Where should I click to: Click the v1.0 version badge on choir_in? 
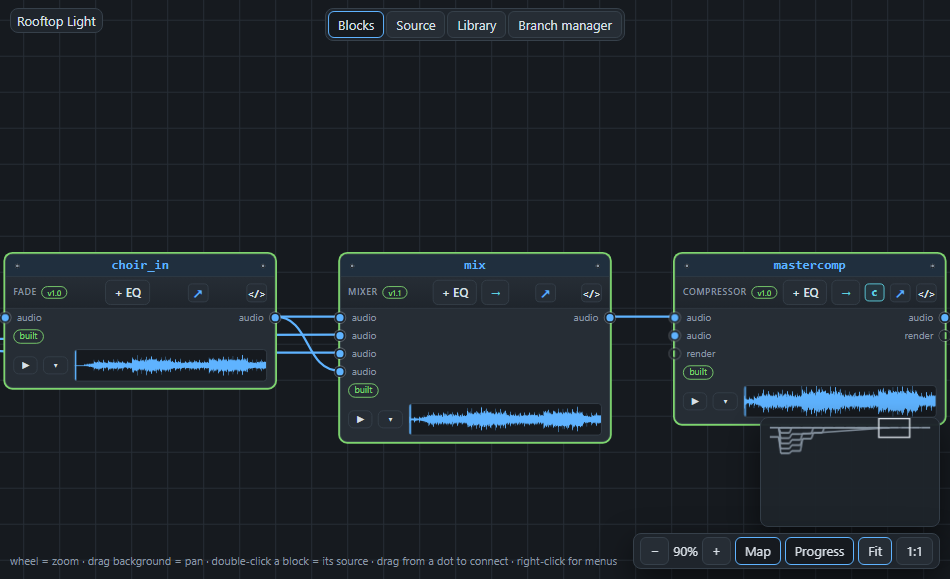coord(54,293)
